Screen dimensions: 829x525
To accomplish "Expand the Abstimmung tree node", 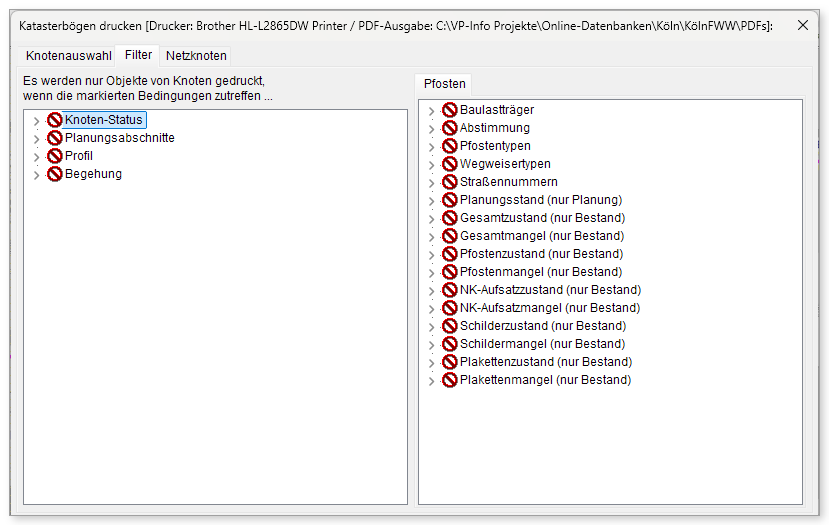I will tap(431, 129).
